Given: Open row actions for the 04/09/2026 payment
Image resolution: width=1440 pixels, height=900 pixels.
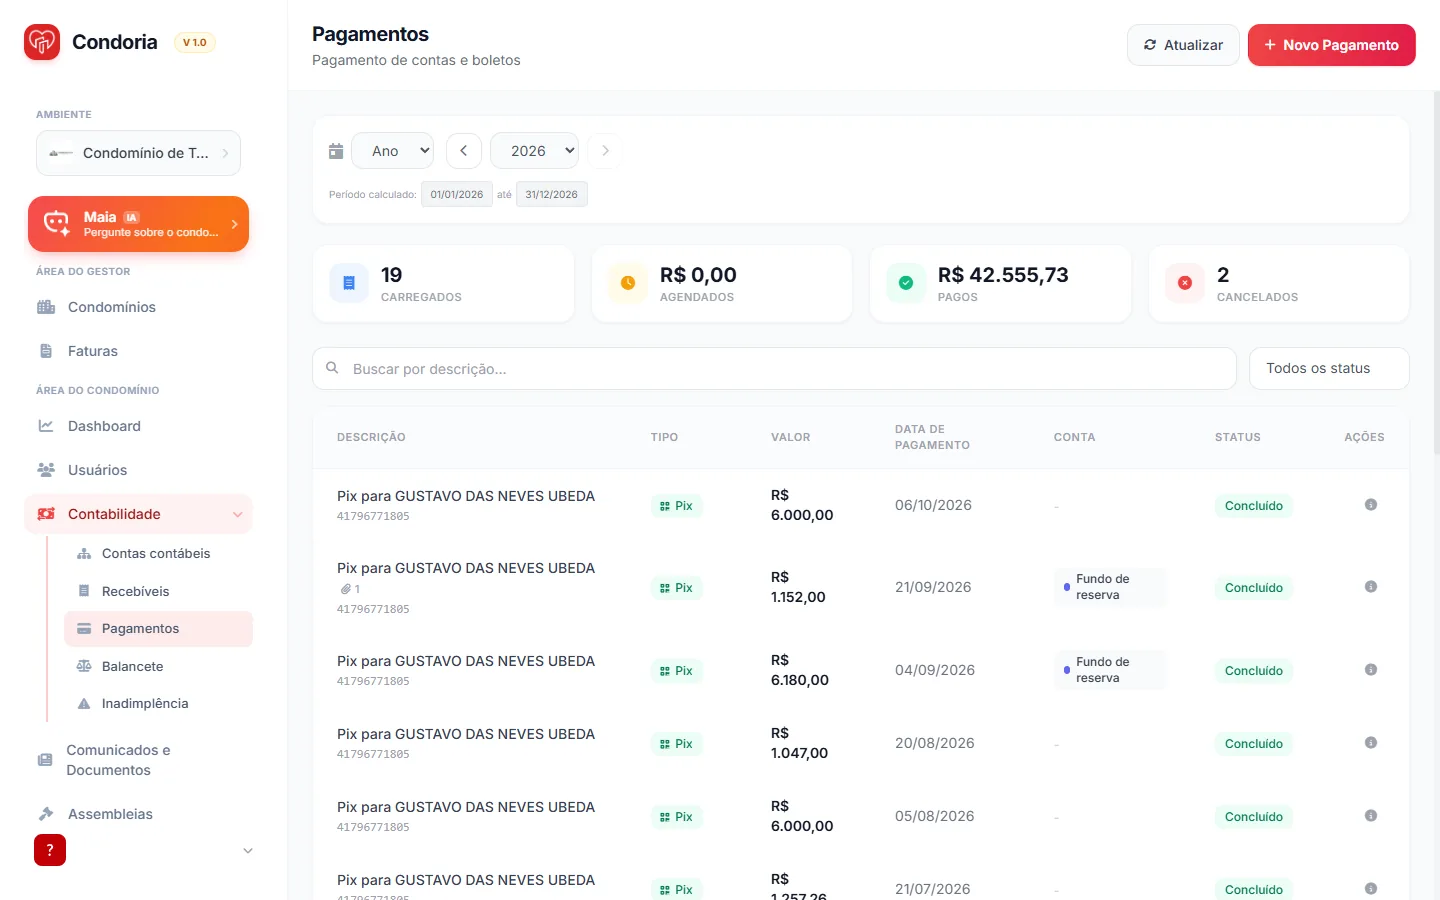Looking at the screenshot, I should point(1371,670).
